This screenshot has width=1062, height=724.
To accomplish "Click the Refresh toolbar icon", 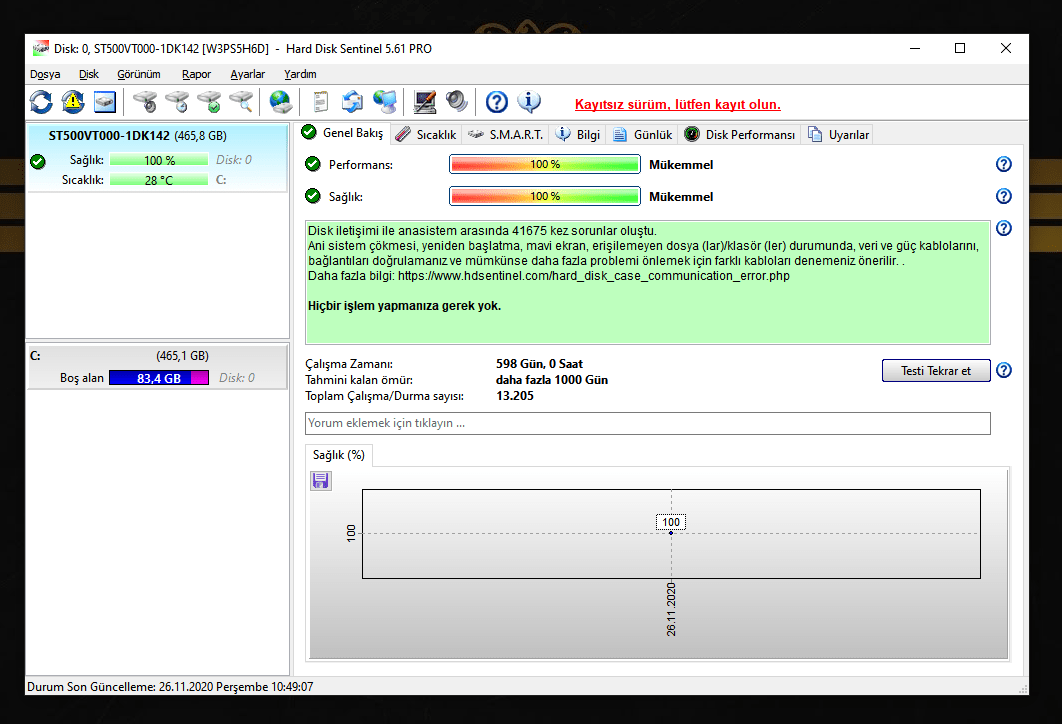I will point(41,102).
